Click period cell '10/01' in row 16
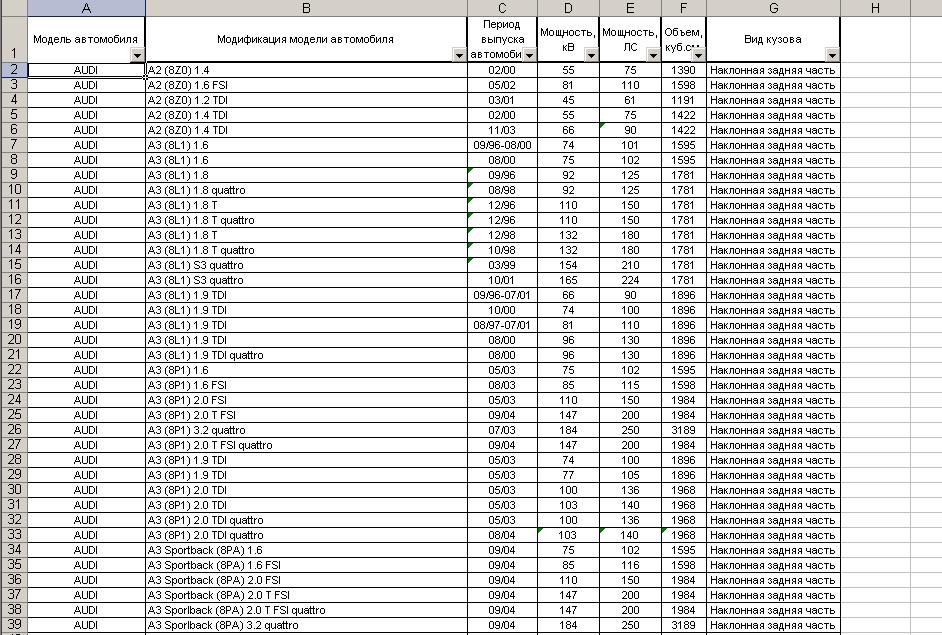This screenshot has height=635, width=942. tap(502, 281)
